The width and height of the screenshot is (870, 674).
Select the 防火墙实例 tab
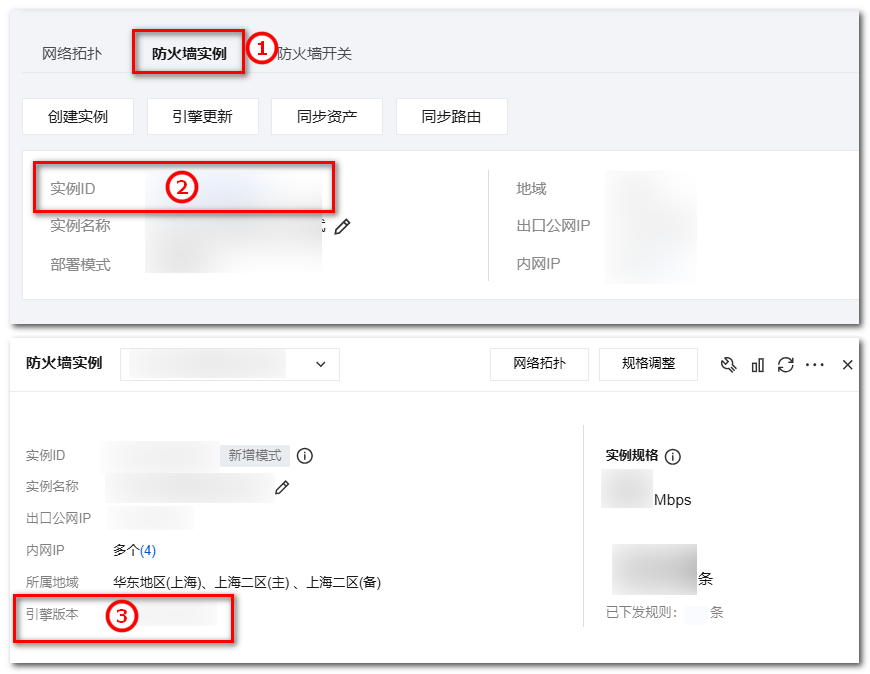[189, 53]
